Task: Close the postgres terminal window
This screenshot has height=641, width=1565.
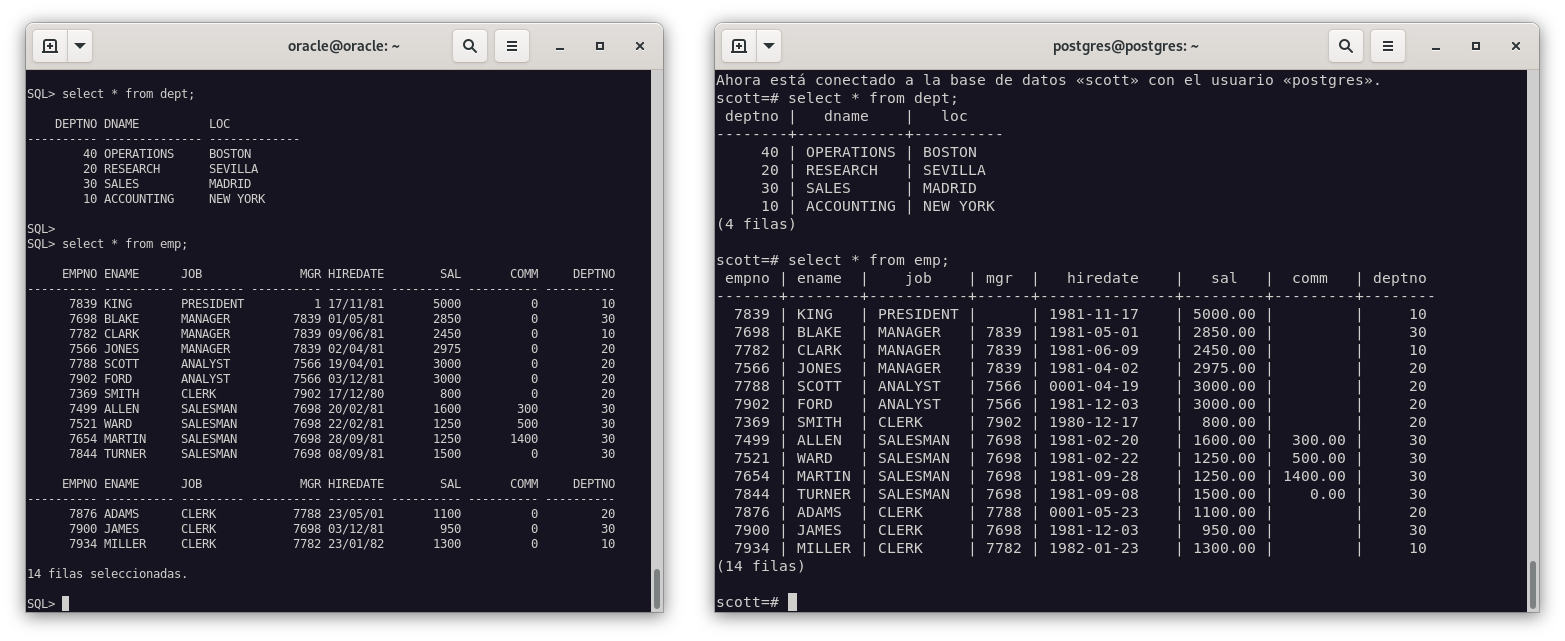Action: (1516, 46)
